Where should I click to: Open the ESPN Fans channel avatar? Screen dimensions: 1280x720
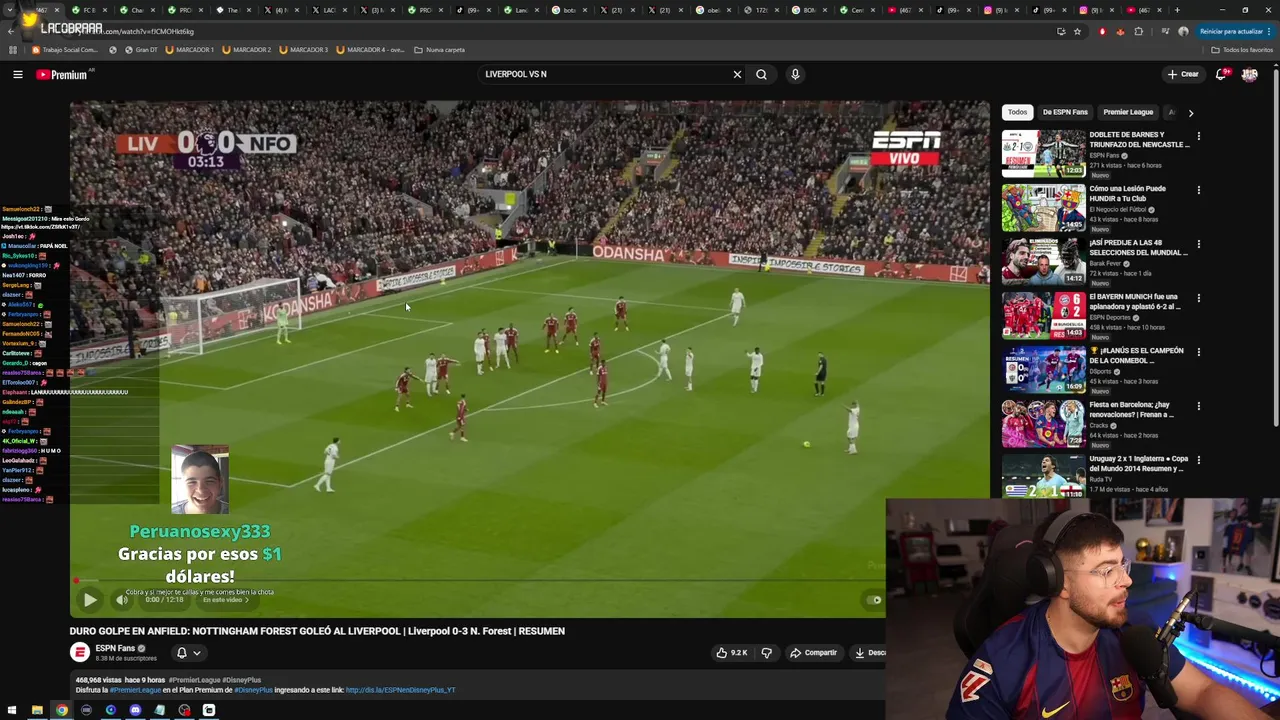point(79,652)
